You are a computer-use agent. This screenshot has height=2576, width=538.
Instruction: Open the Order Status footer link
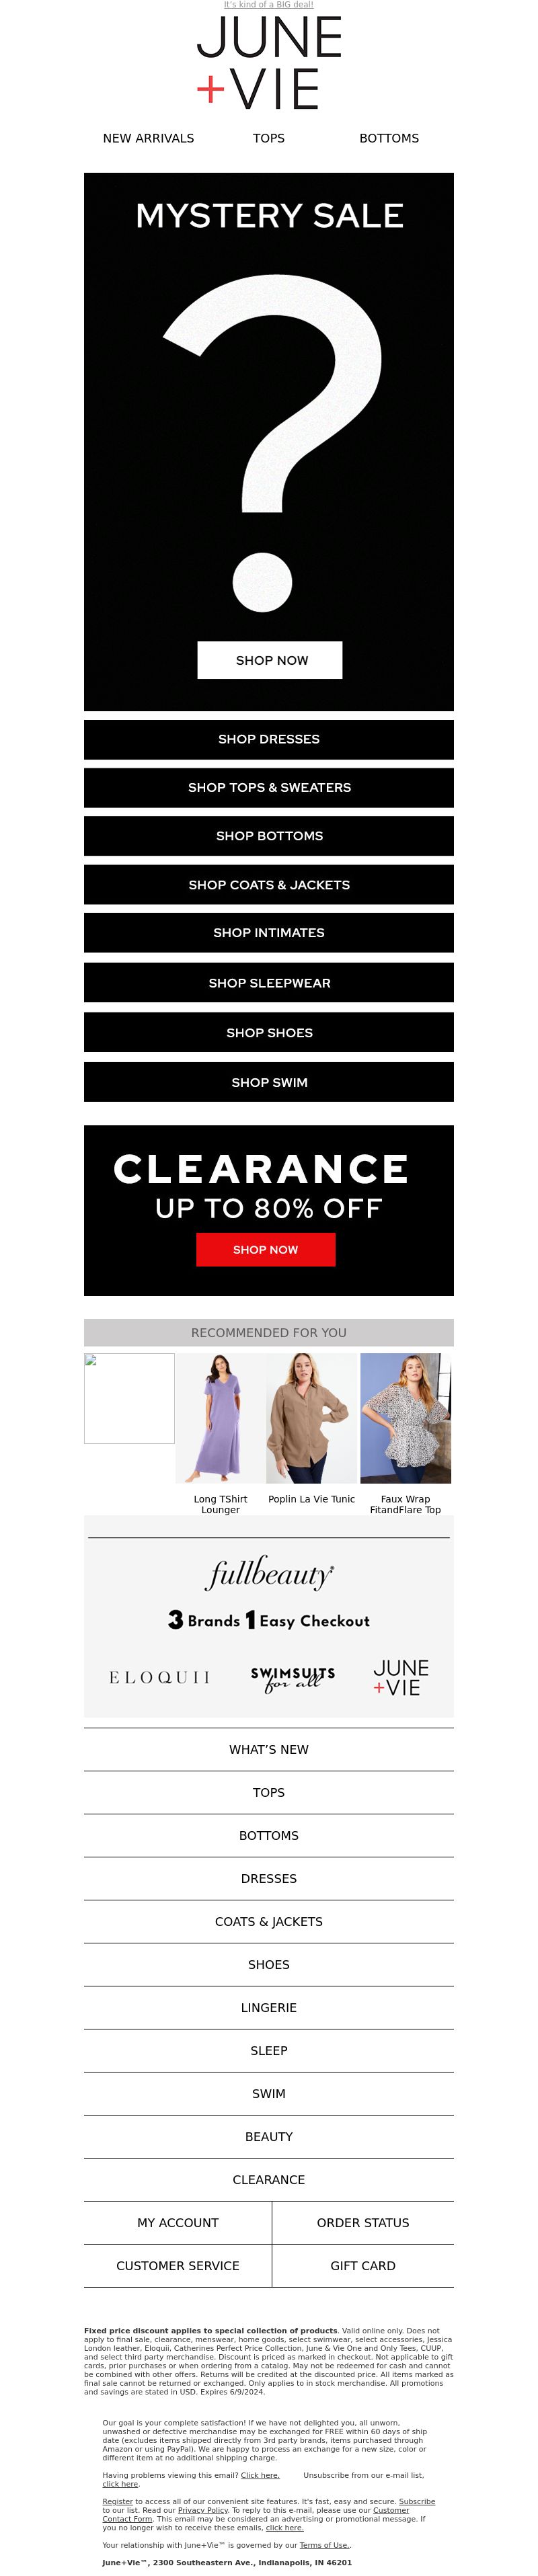pyautogui.click(x=363, y=2222)
